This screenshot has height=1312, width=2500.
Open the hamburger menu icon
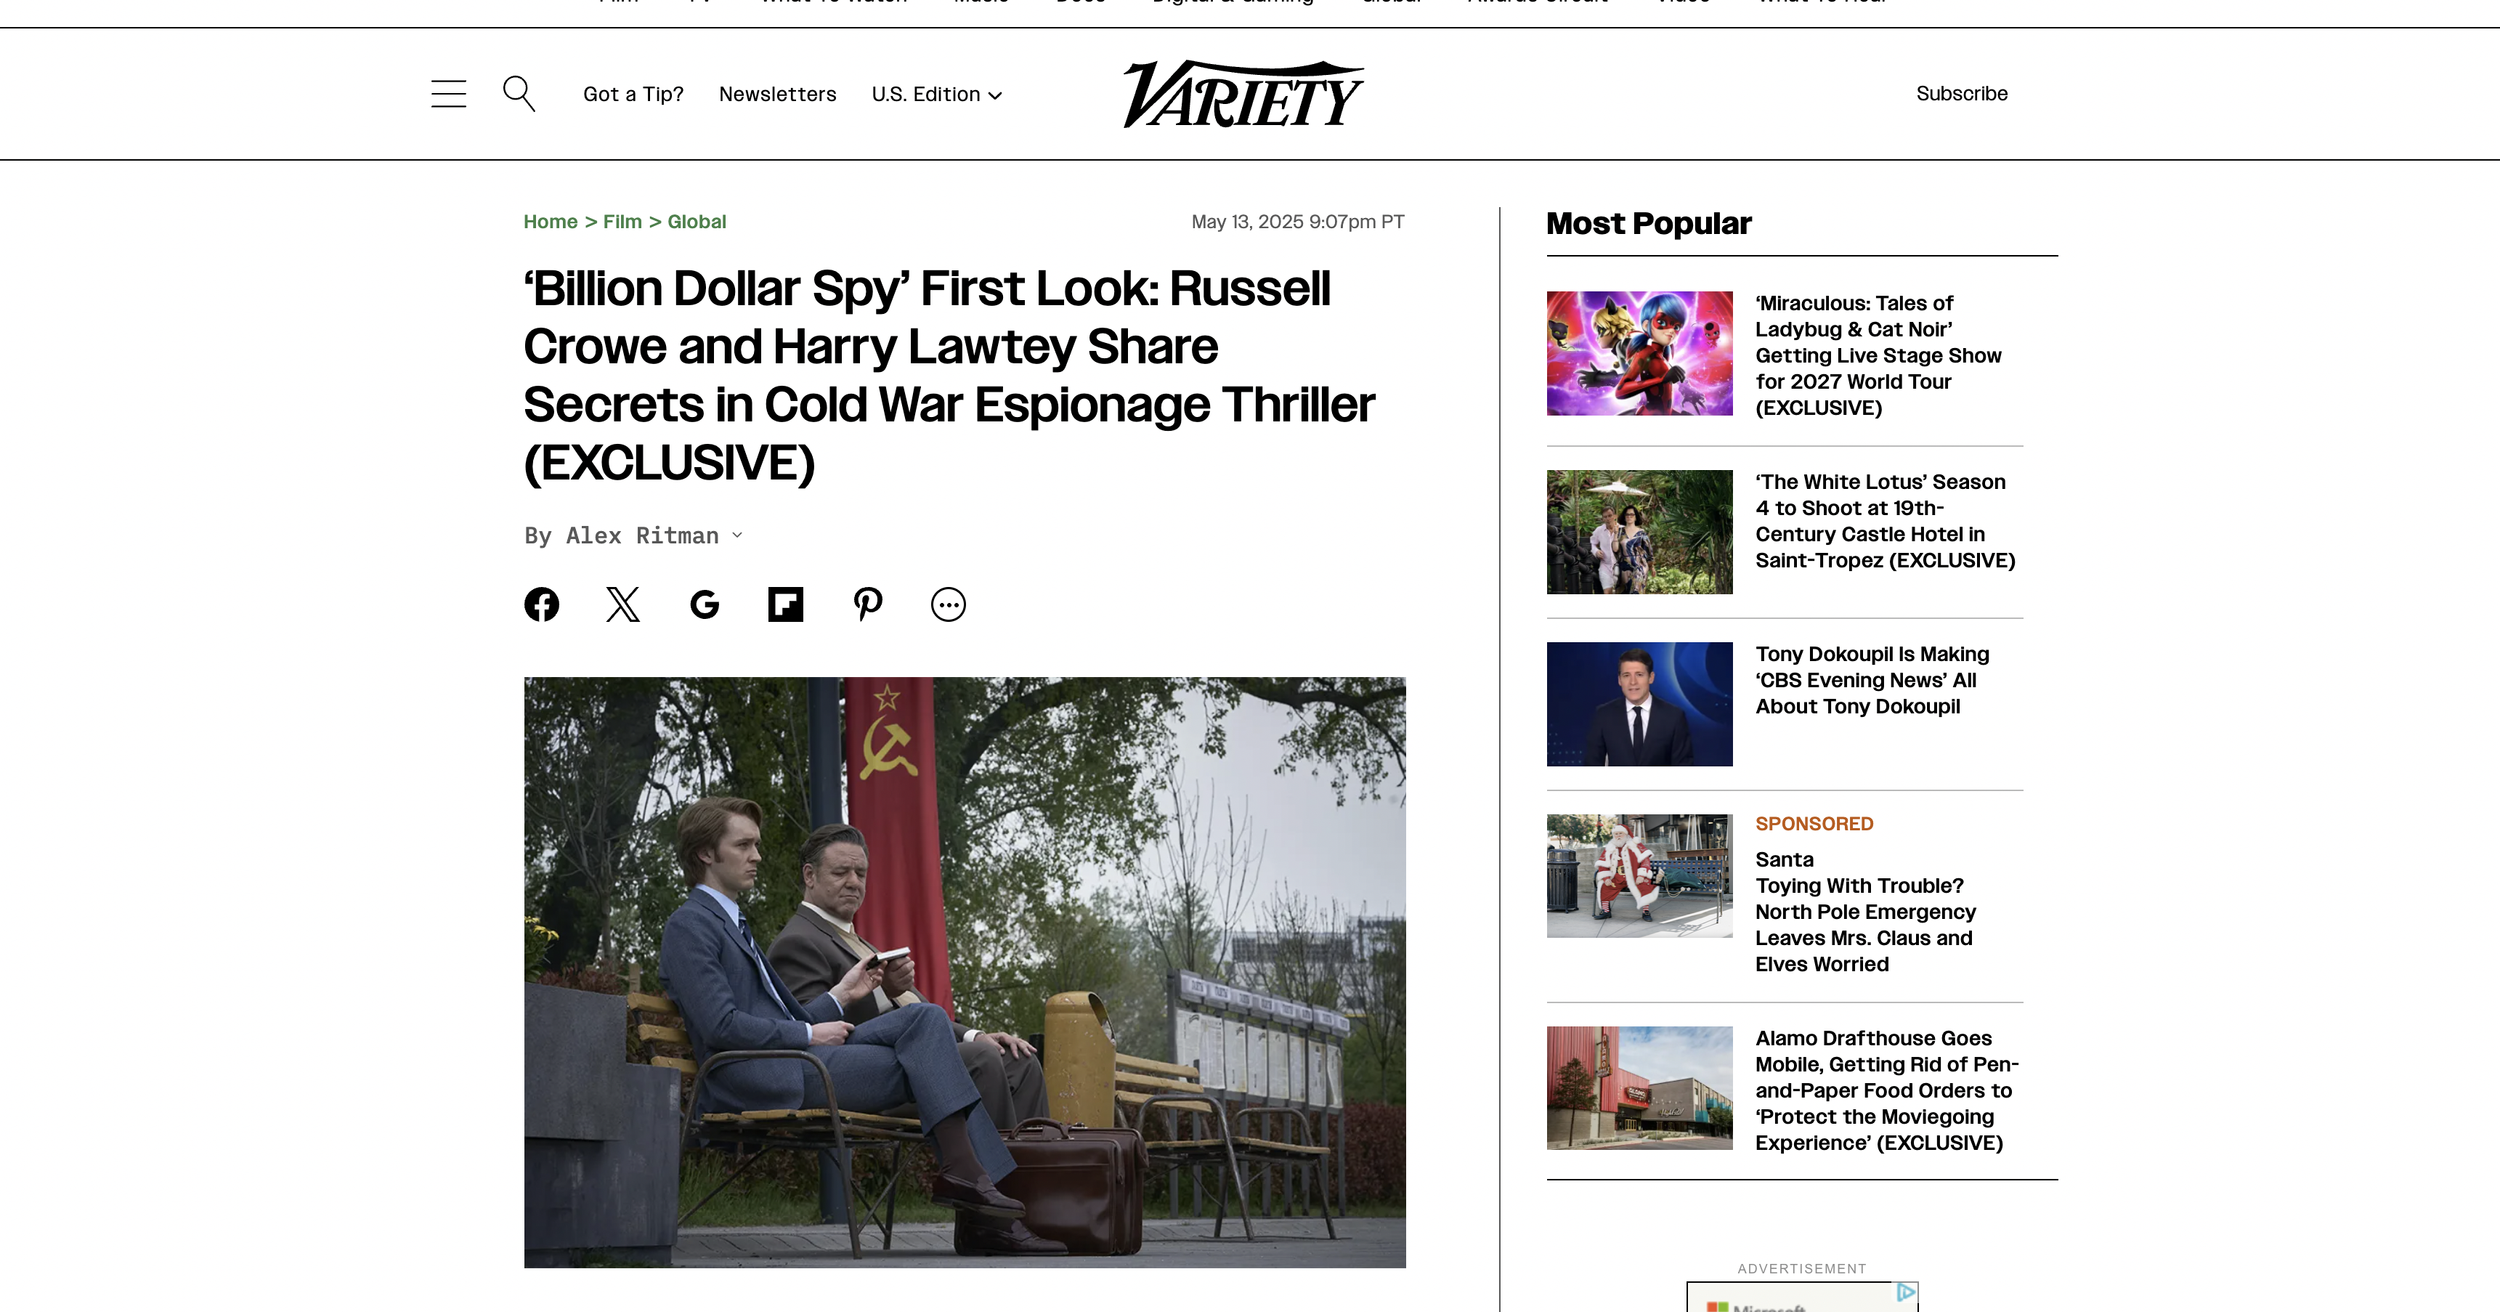coord(448,94)
